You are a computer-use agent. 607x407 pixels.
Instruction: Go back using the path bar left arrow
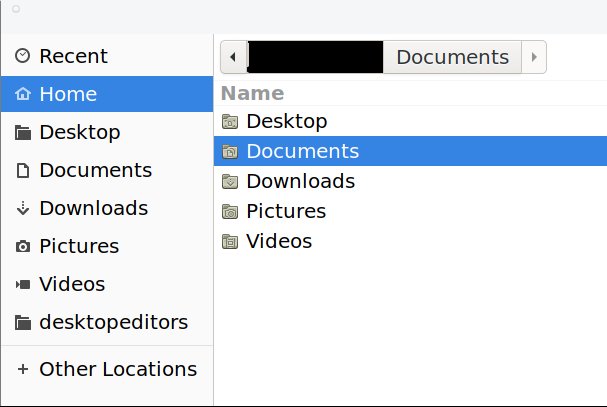click(233, 57)
